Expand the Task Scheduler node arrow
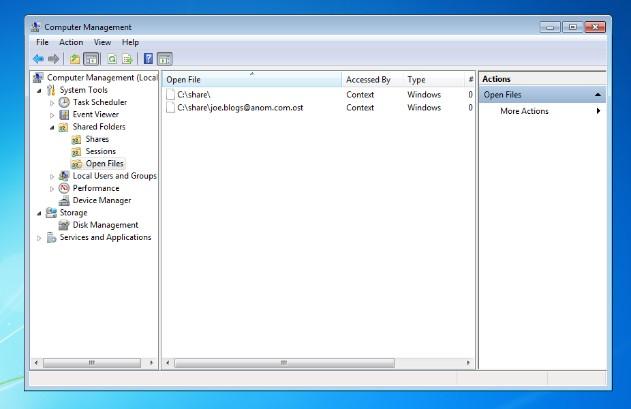The width and height of the screenshot is (631, 409). (x=52, y=103)
